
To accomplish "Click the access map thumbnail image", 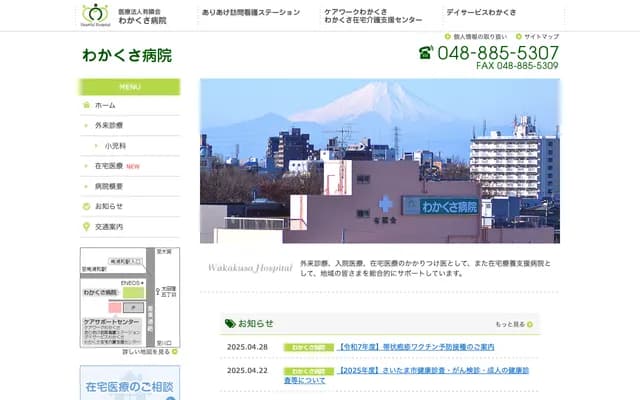I will coord(129,296).
